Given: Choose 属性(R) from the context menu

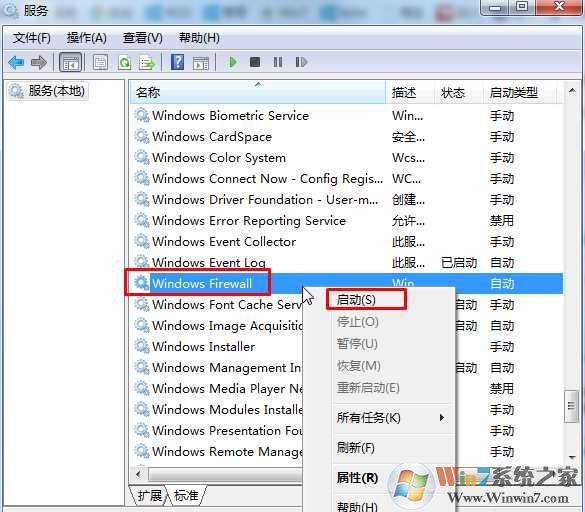Looking at the screenshot, I should [x=357, y=477].
